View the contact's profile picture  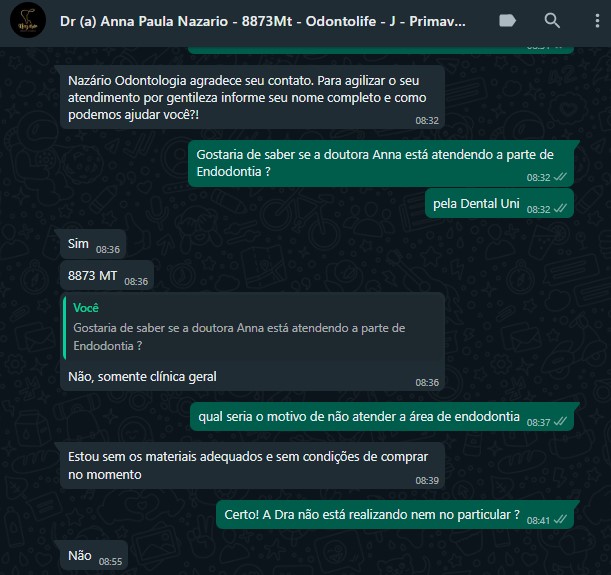coord(28,20)
